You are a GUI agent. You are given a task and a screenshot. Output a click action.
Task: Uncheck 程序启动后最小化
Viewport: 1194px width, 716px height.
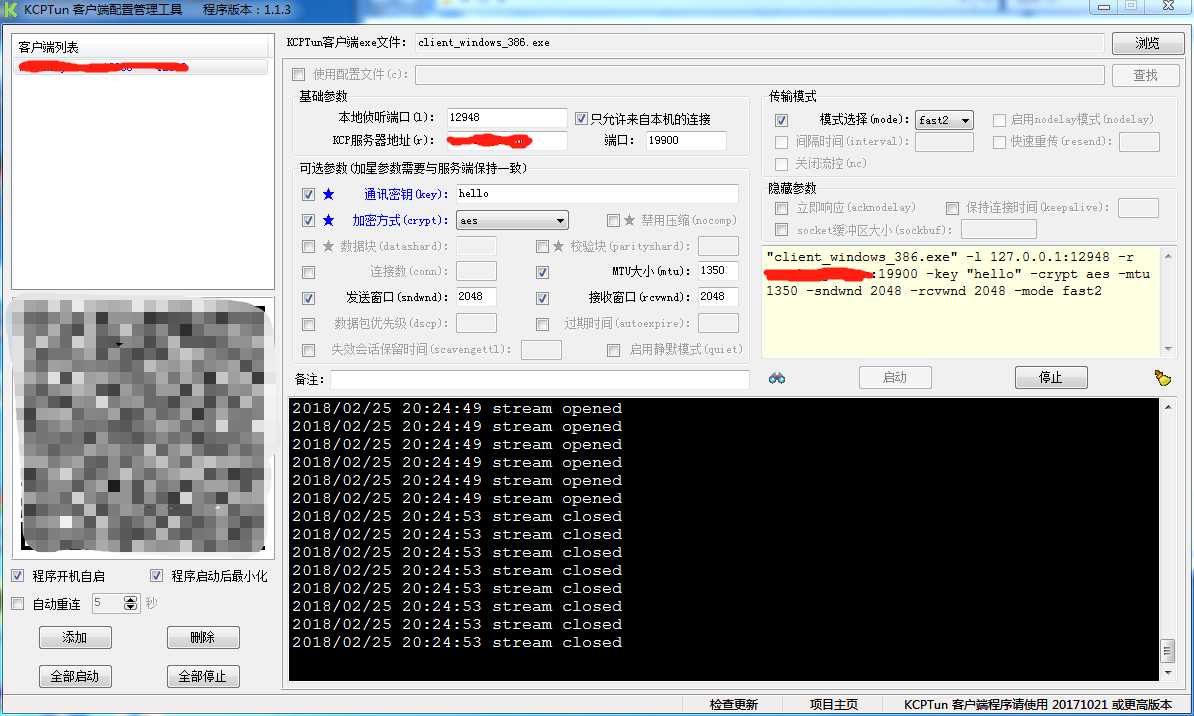[156, 576]
